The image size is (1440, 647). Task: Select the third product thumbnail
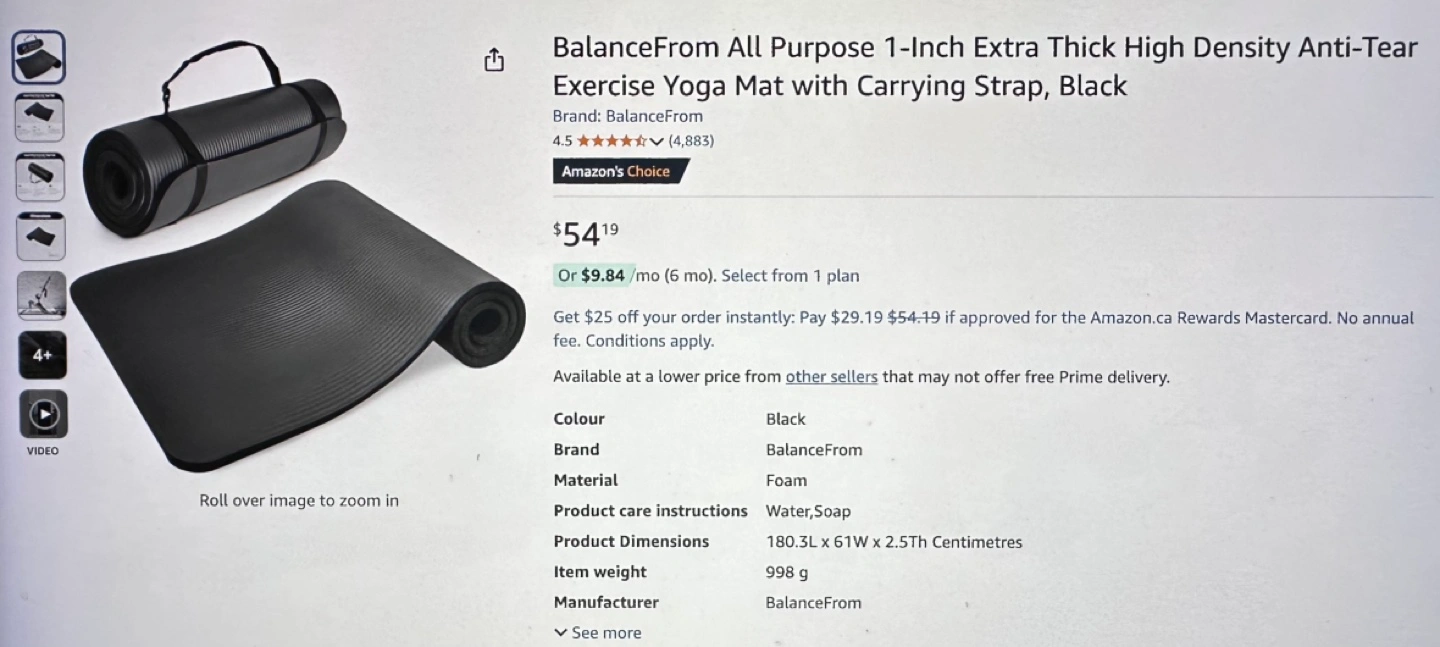point(41,177)
